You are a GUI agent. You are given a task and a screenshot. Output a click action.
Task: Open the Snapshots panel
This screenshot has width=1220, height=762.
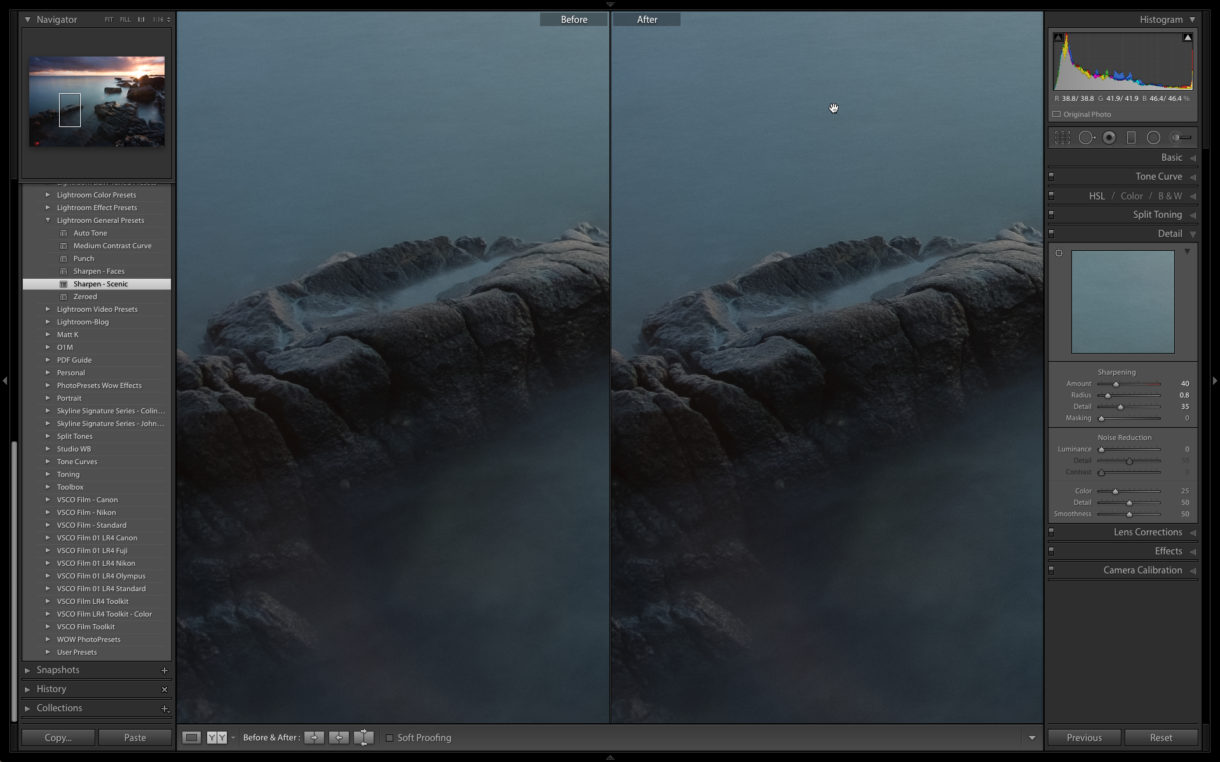tap(57, 669)
